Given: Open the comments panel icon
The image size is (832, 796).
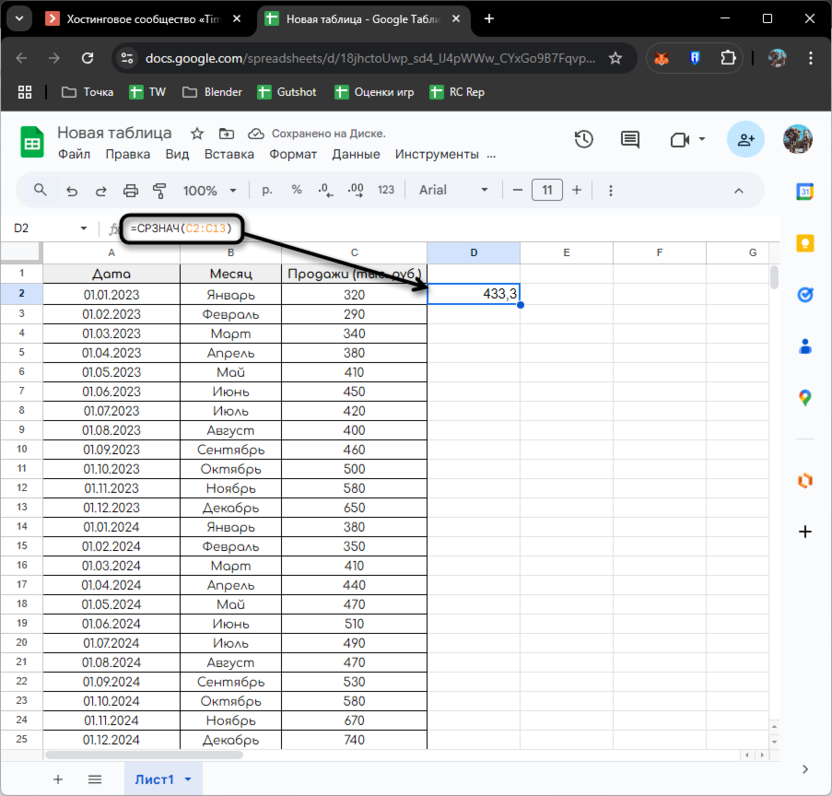Looking at the screenshot, I should pos(630,140).
